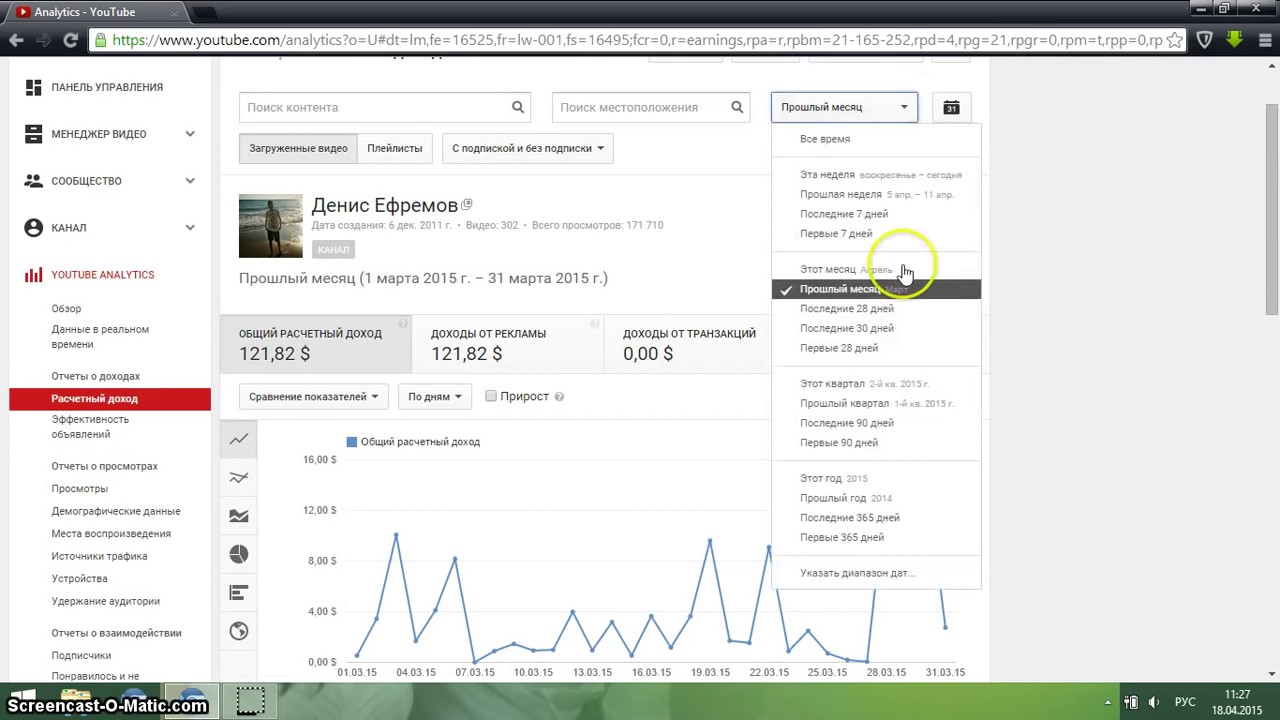Choose Эта неделя from period list

click(827, 175)
